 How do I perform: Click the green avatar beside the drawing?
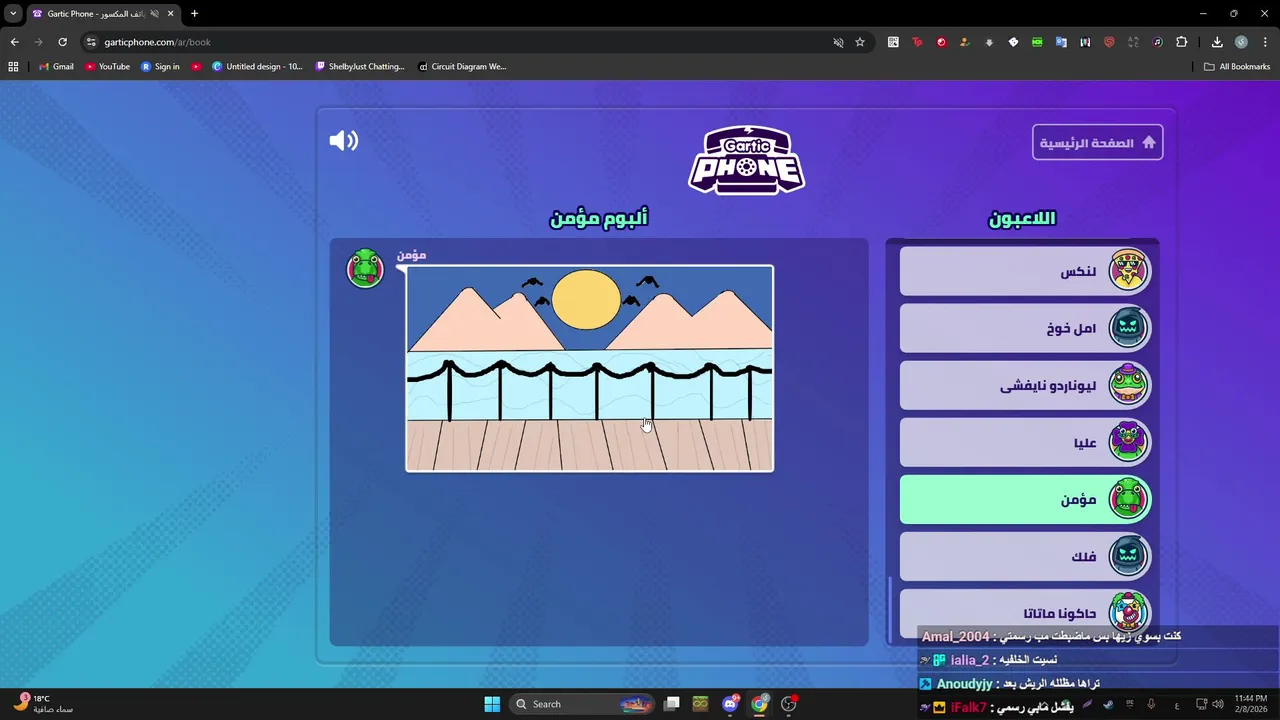point(365,268)
